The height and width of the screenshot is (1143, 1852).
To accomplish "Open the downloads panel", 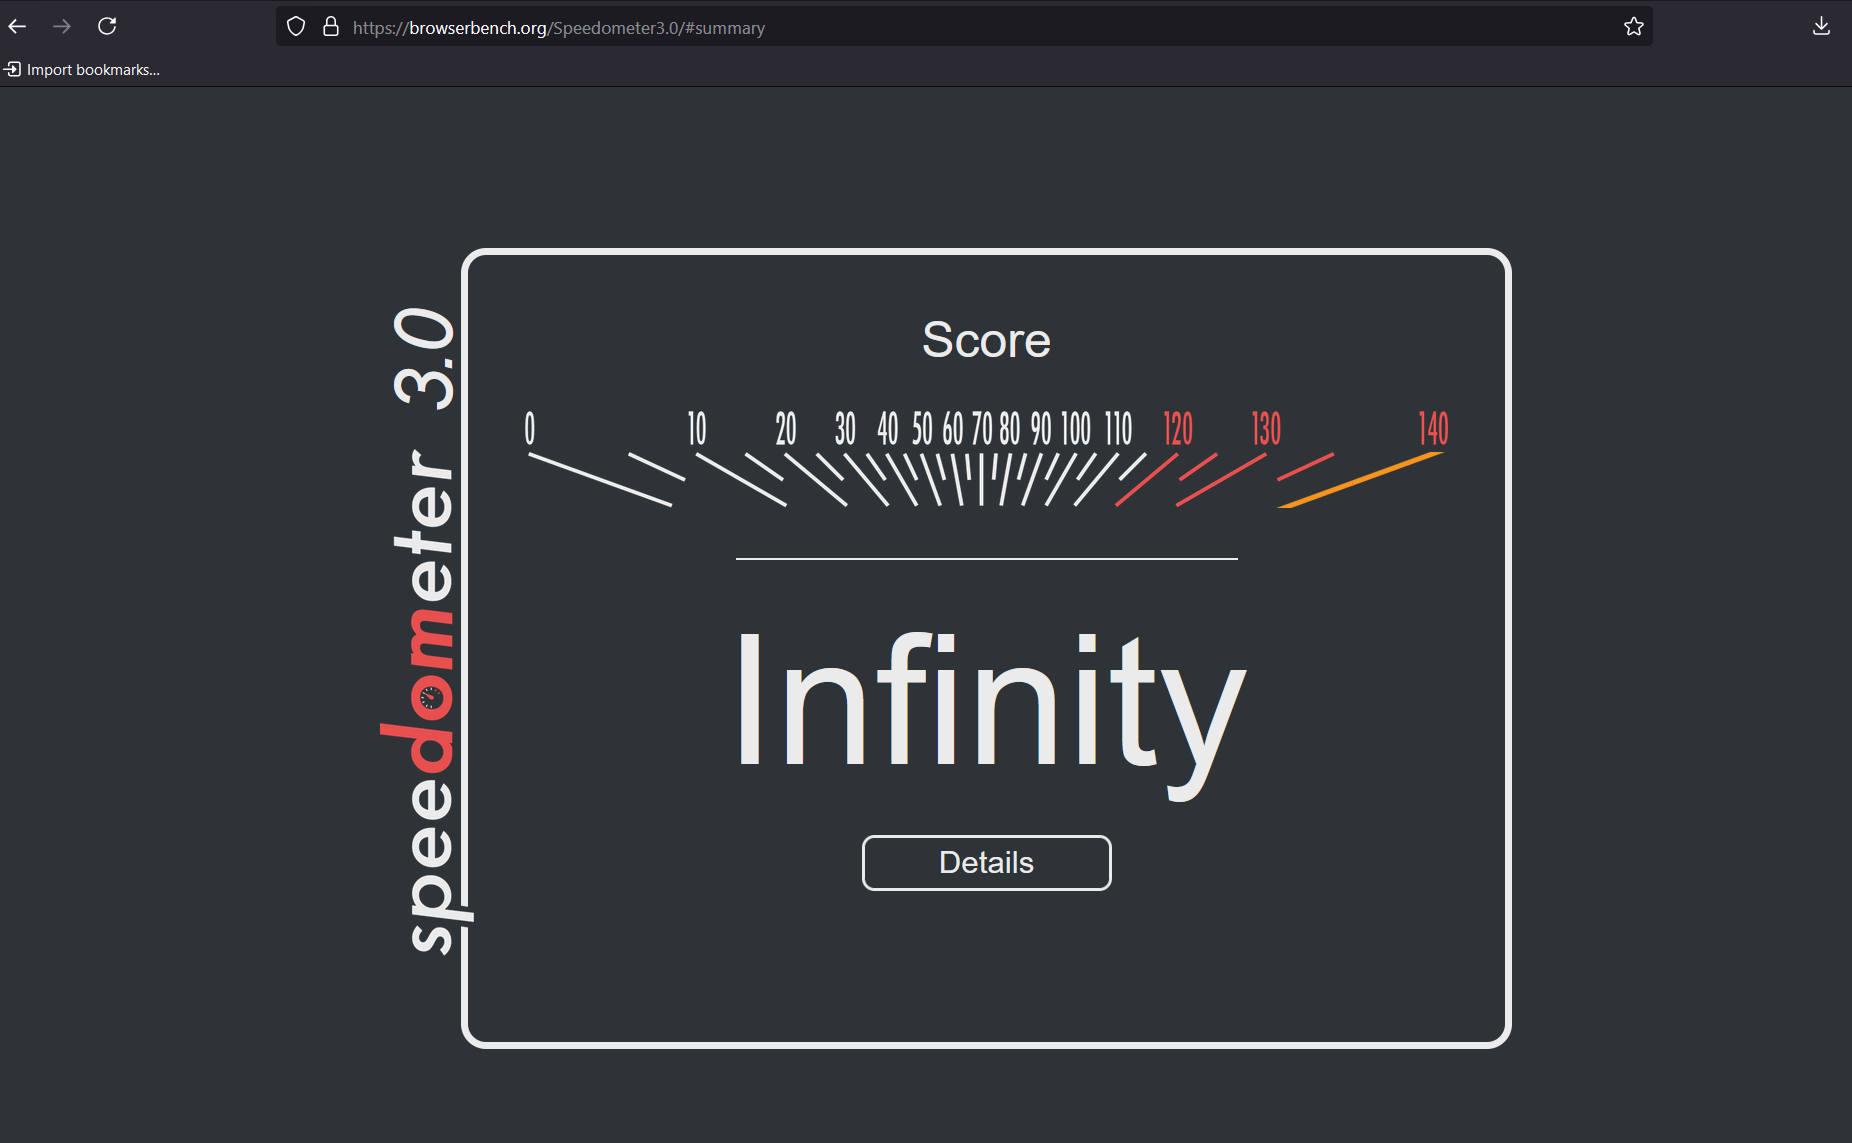I will click(x=1821, y=27).
